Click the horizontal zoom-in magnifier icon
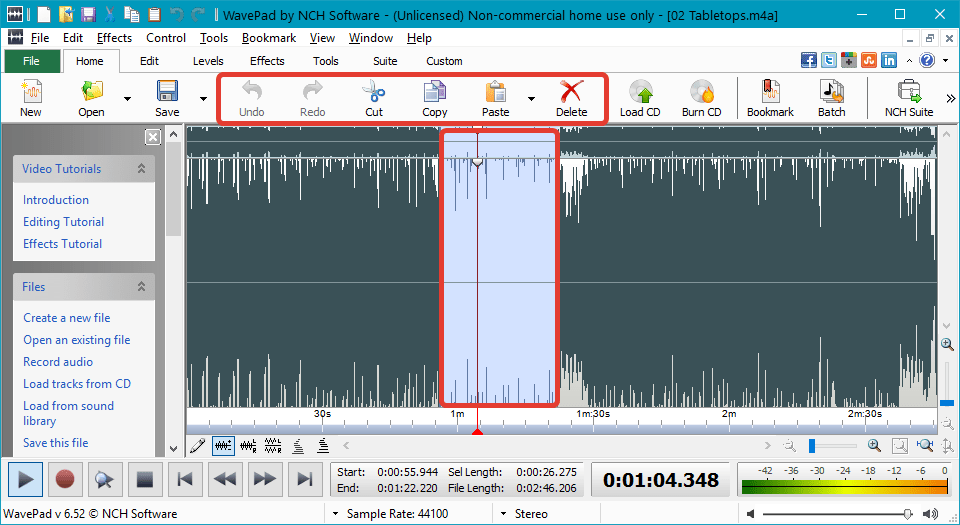The width and height of the screenshot is (960, 525). point(874,446)
